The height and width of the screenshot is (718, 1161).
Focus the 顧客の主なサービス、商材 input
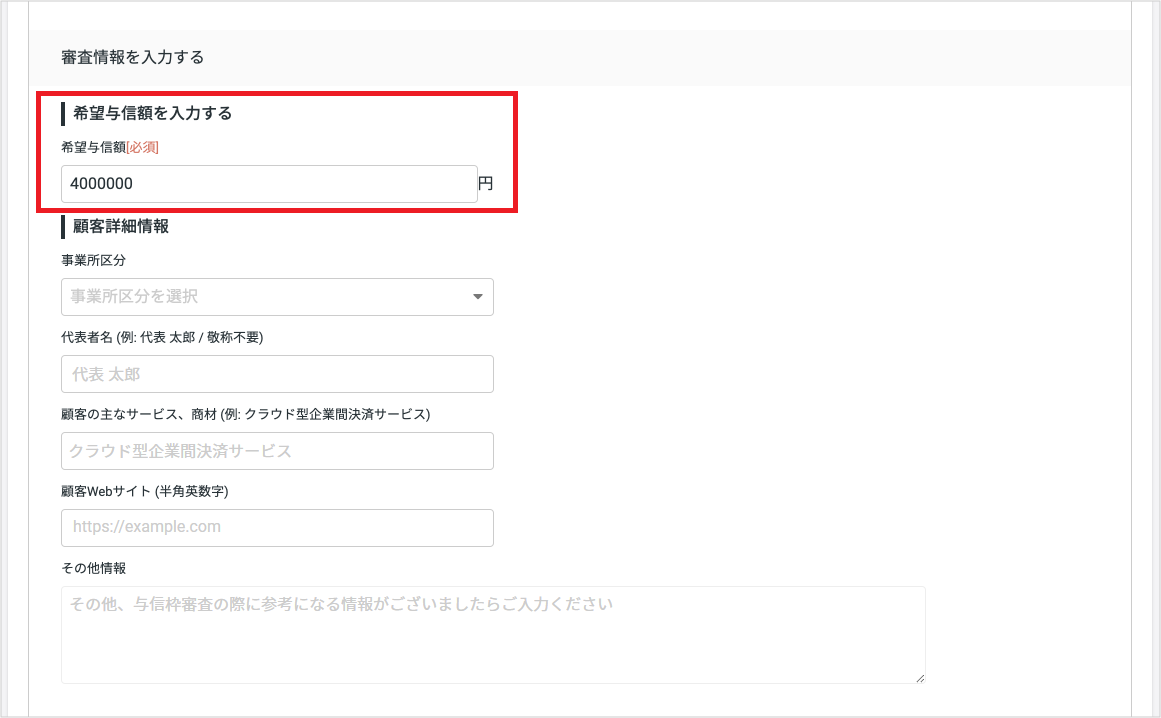277,451
